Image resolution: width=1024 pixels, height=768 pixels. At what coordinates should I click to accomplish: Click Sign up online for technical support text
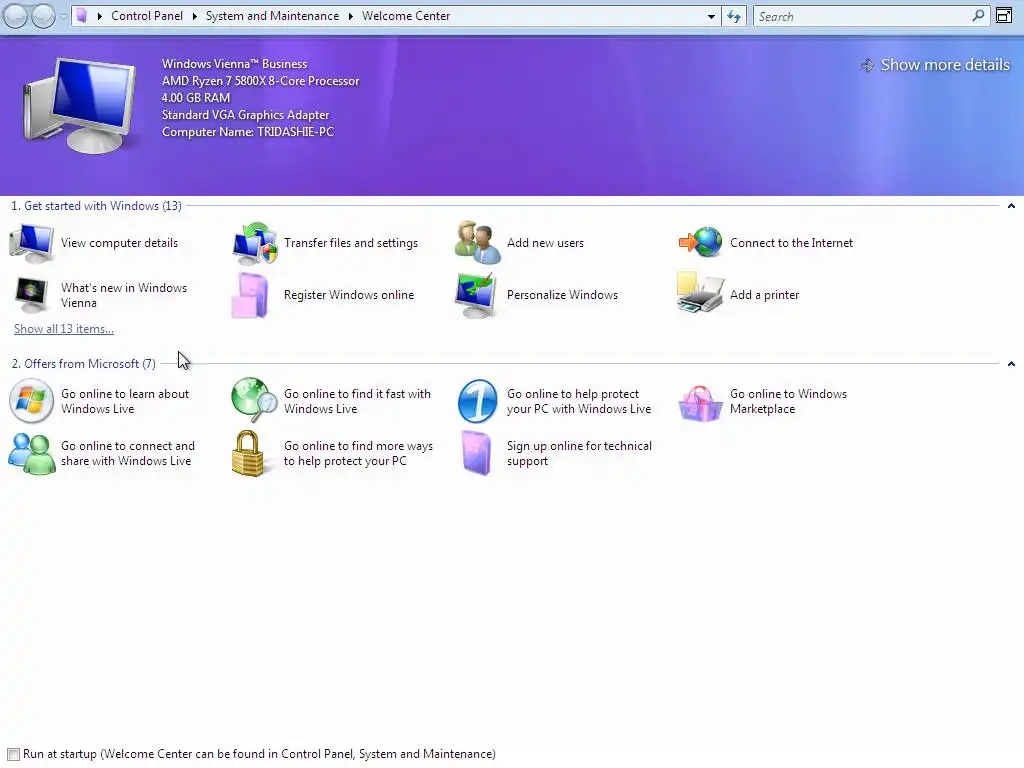(x=579, y=453)
